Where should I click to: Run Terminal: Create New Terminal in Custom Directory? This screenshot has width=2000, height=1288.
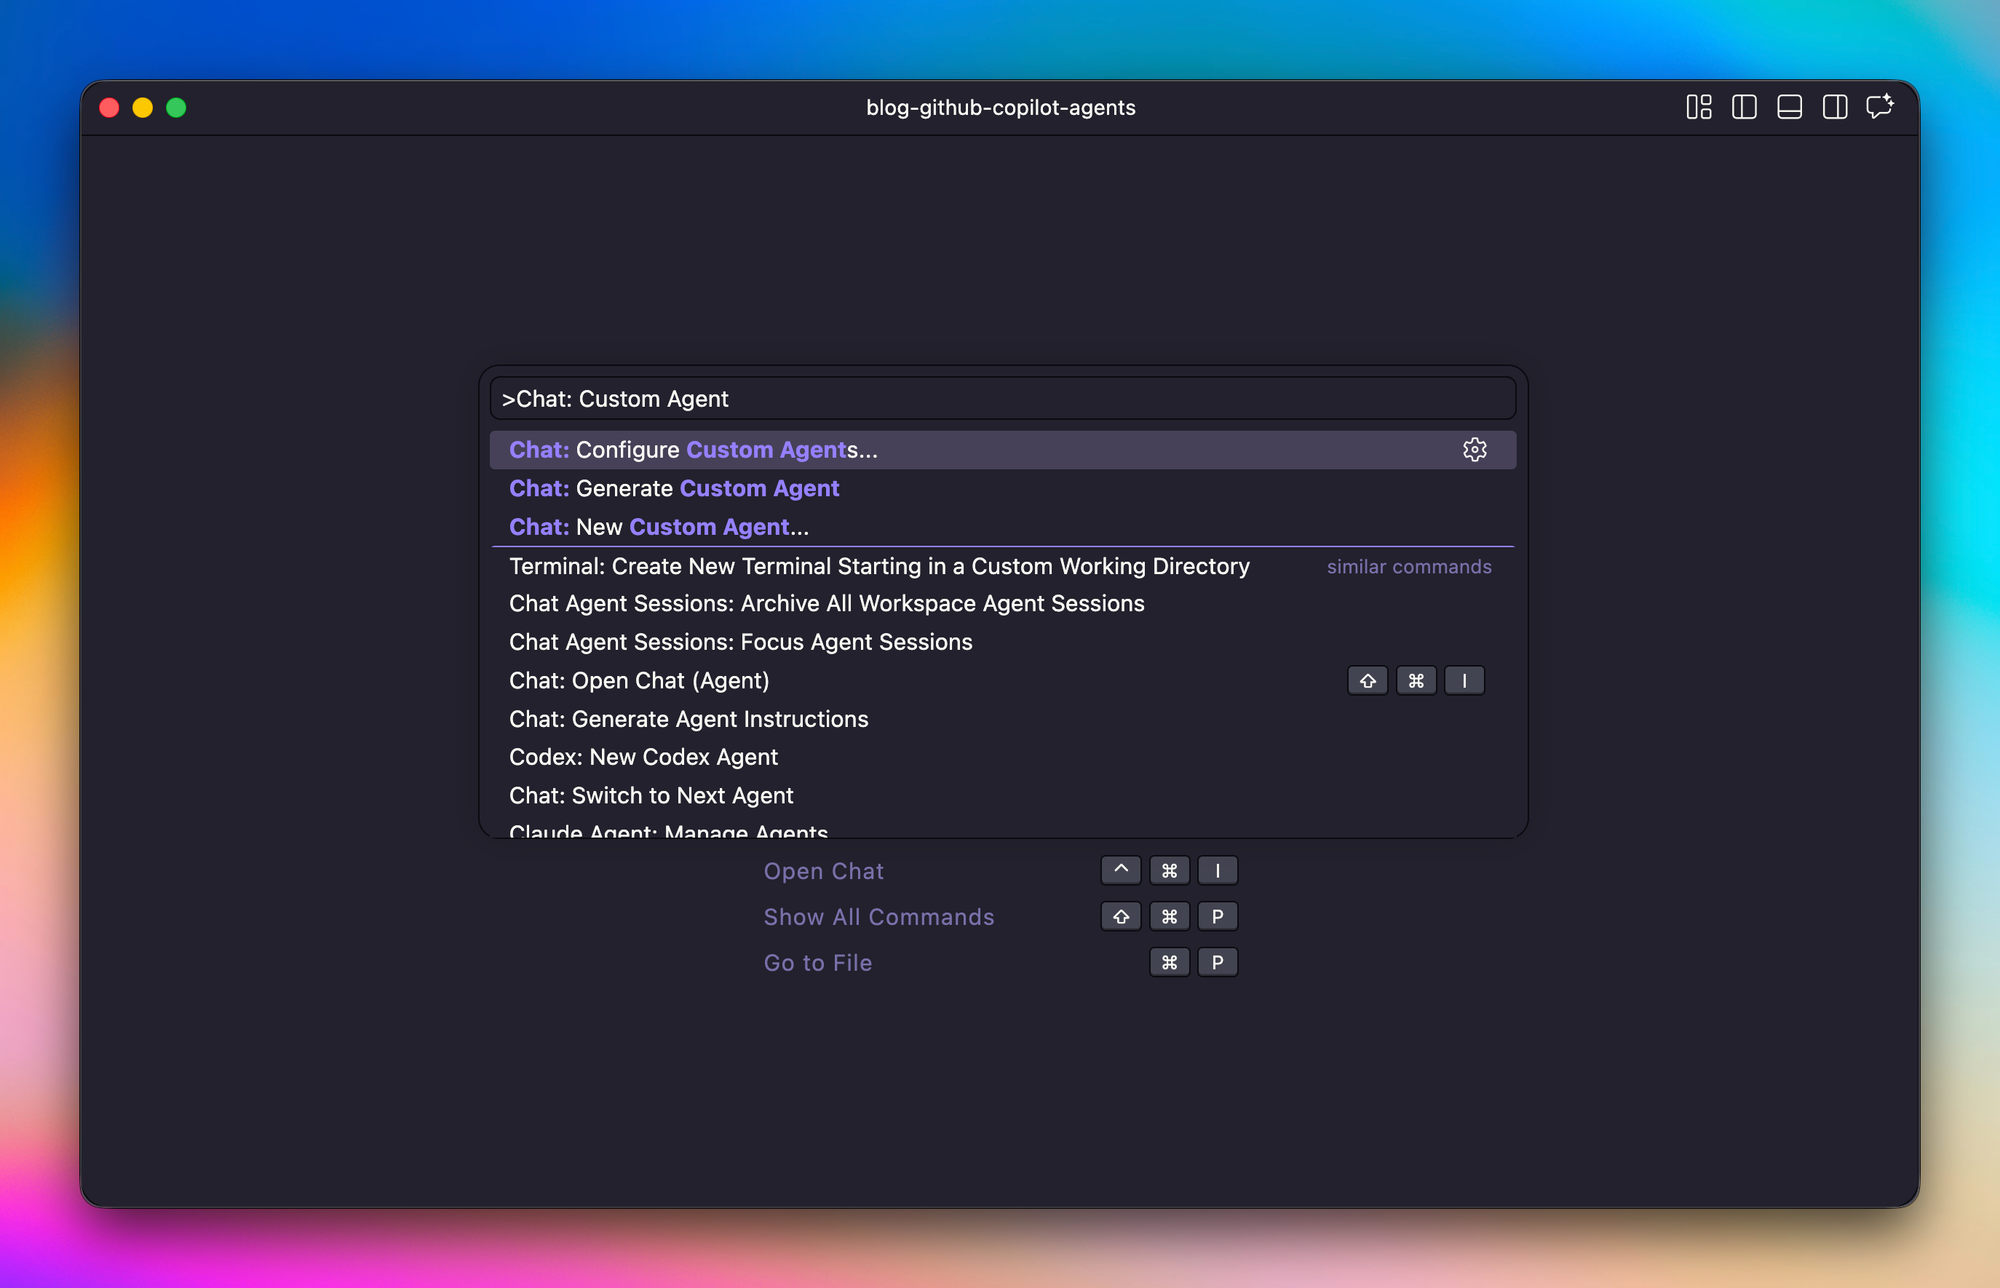coord(879,566)
